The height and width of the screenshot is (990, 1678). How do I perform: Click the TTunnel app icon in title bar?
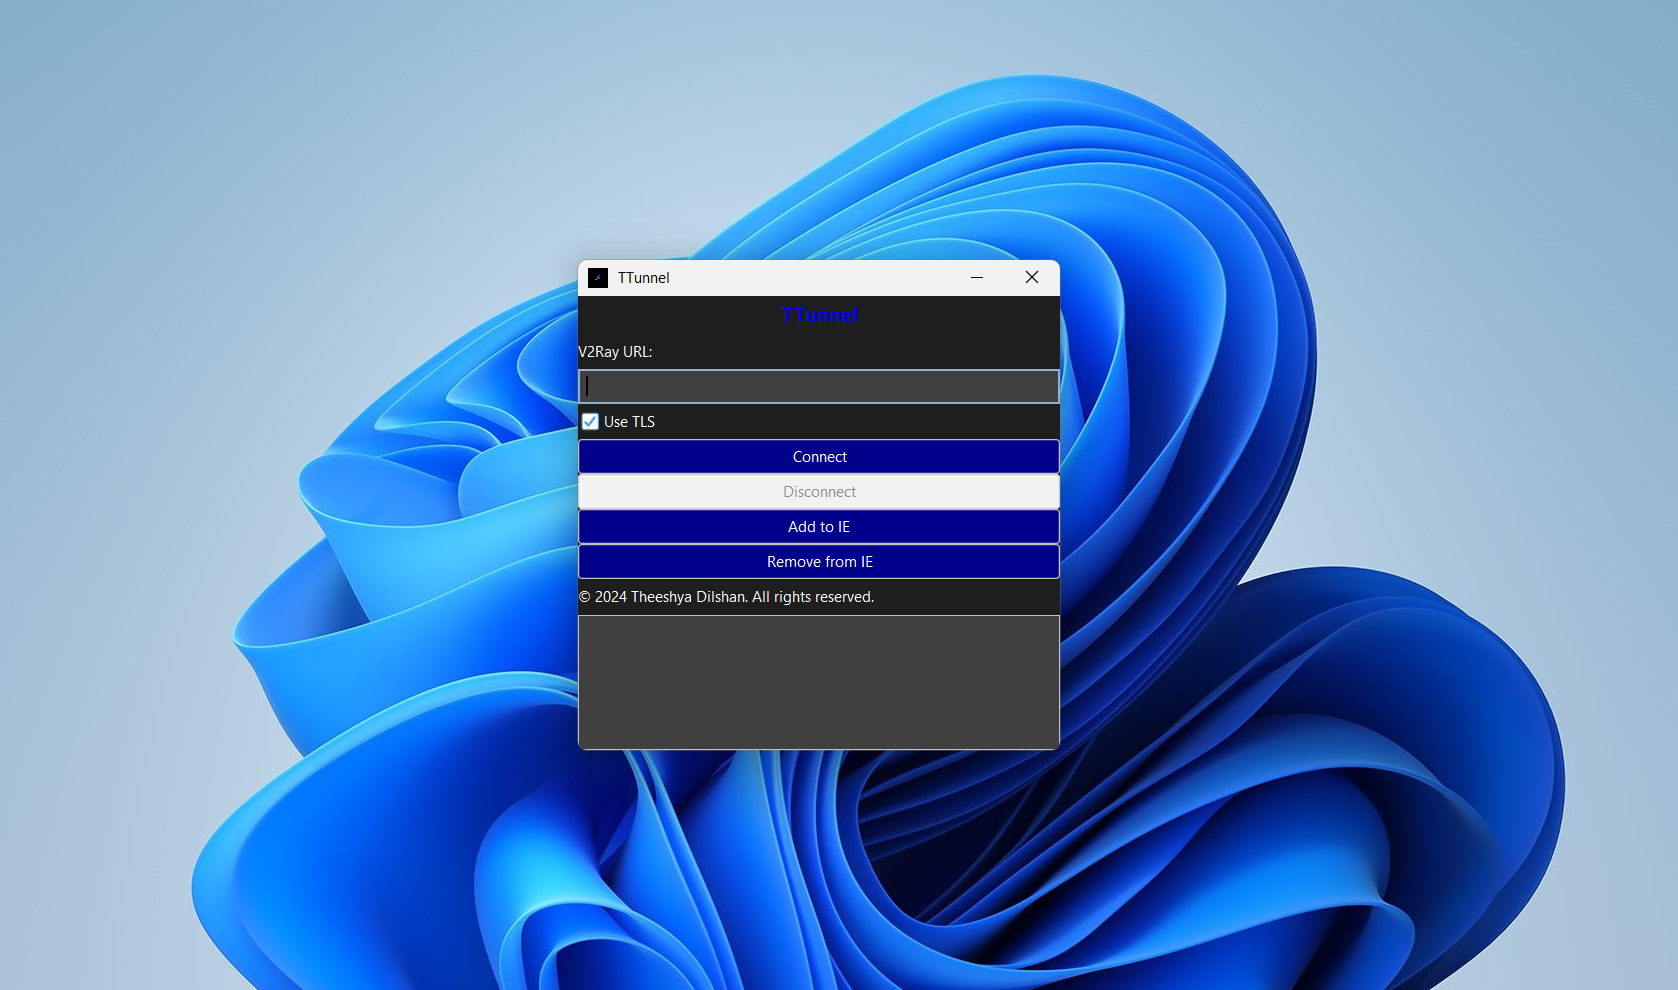598,278
